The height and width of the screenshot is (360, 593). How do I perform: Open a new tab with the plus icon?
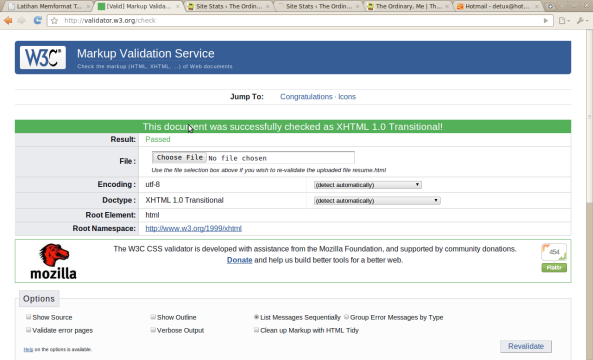(x=550, y=6)
